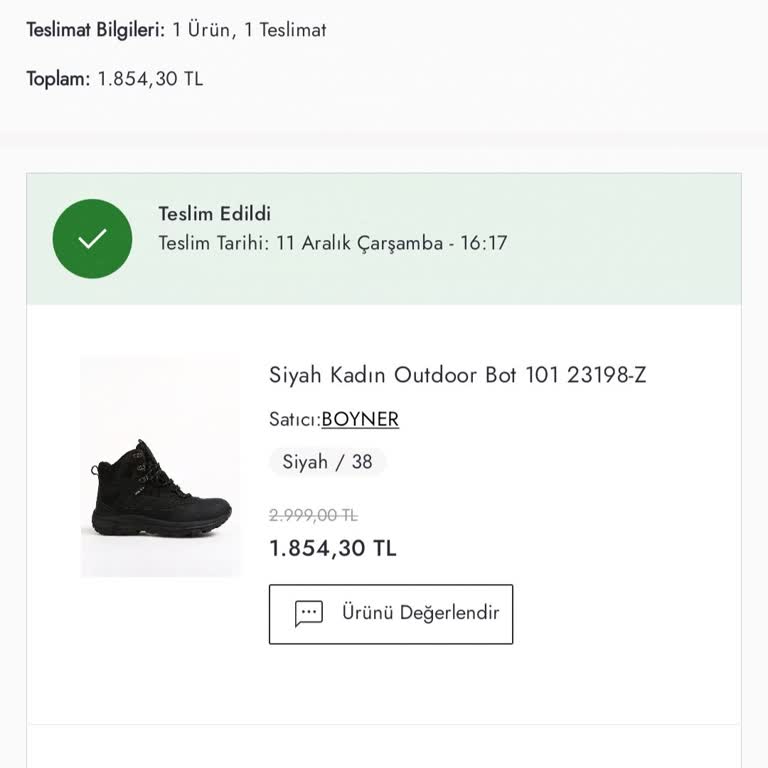The image size is (768, 768).
Task: Click the bold 1.854,30 TL product price
Action: pyautogui.click(x=333, y=548)
